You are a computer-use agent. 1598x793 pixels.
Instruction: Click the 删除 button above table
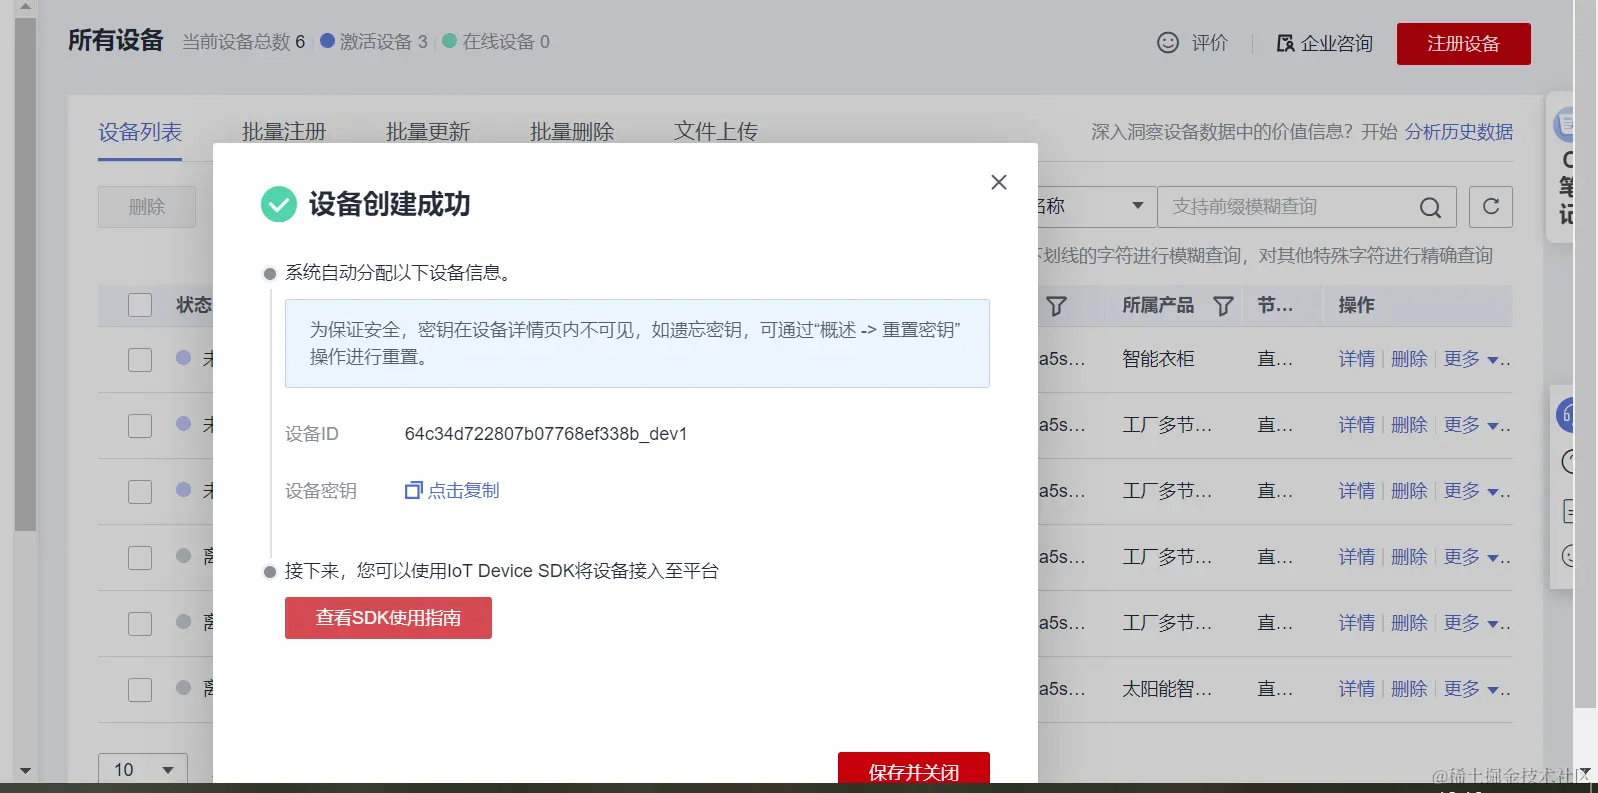(147, 207)
